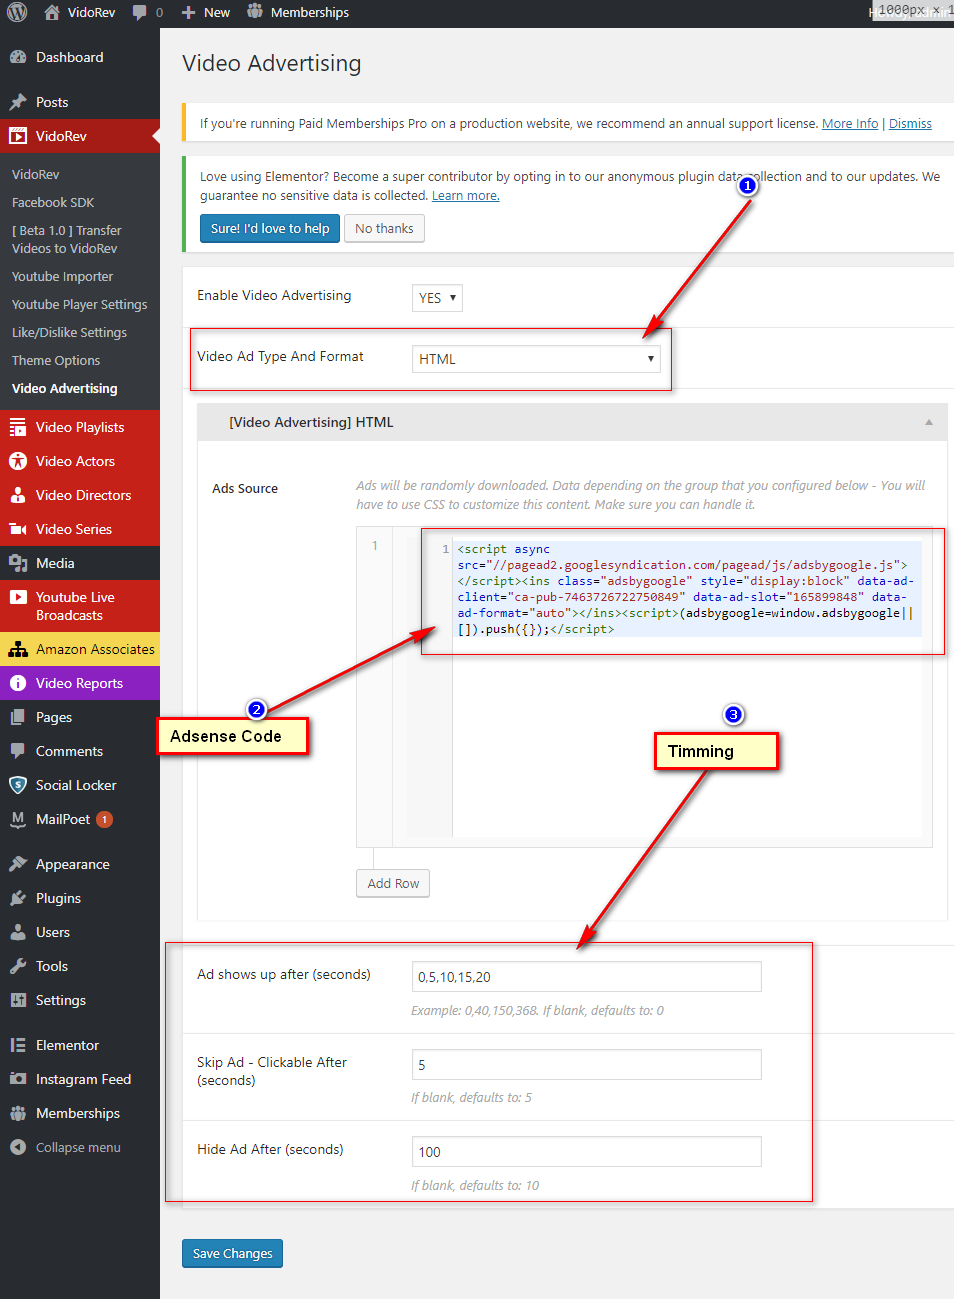Click the Hide Ad After seconds field

[586, 1151]
